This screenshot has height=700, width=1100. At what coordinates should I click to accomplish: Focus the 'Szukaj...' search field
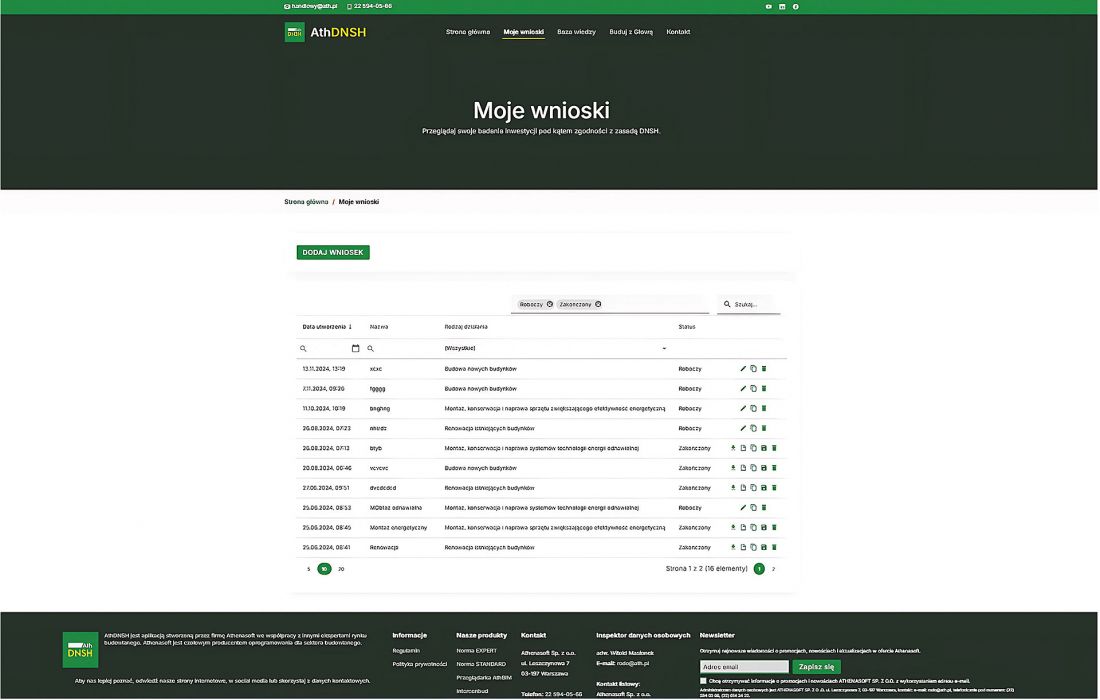click(749, 304)
